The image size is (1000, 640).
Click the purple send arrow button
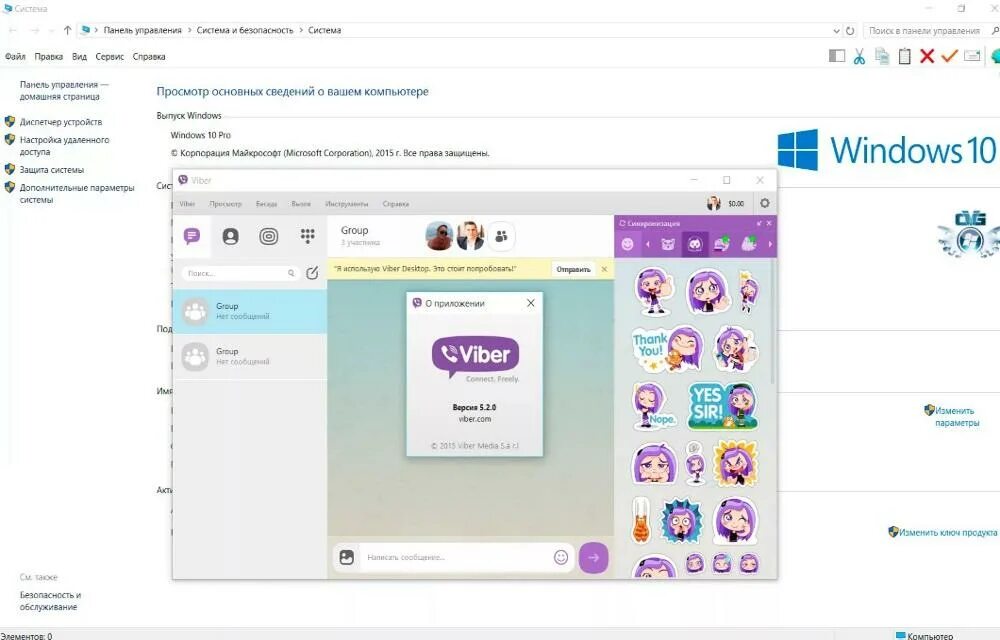tap(593, 557)
